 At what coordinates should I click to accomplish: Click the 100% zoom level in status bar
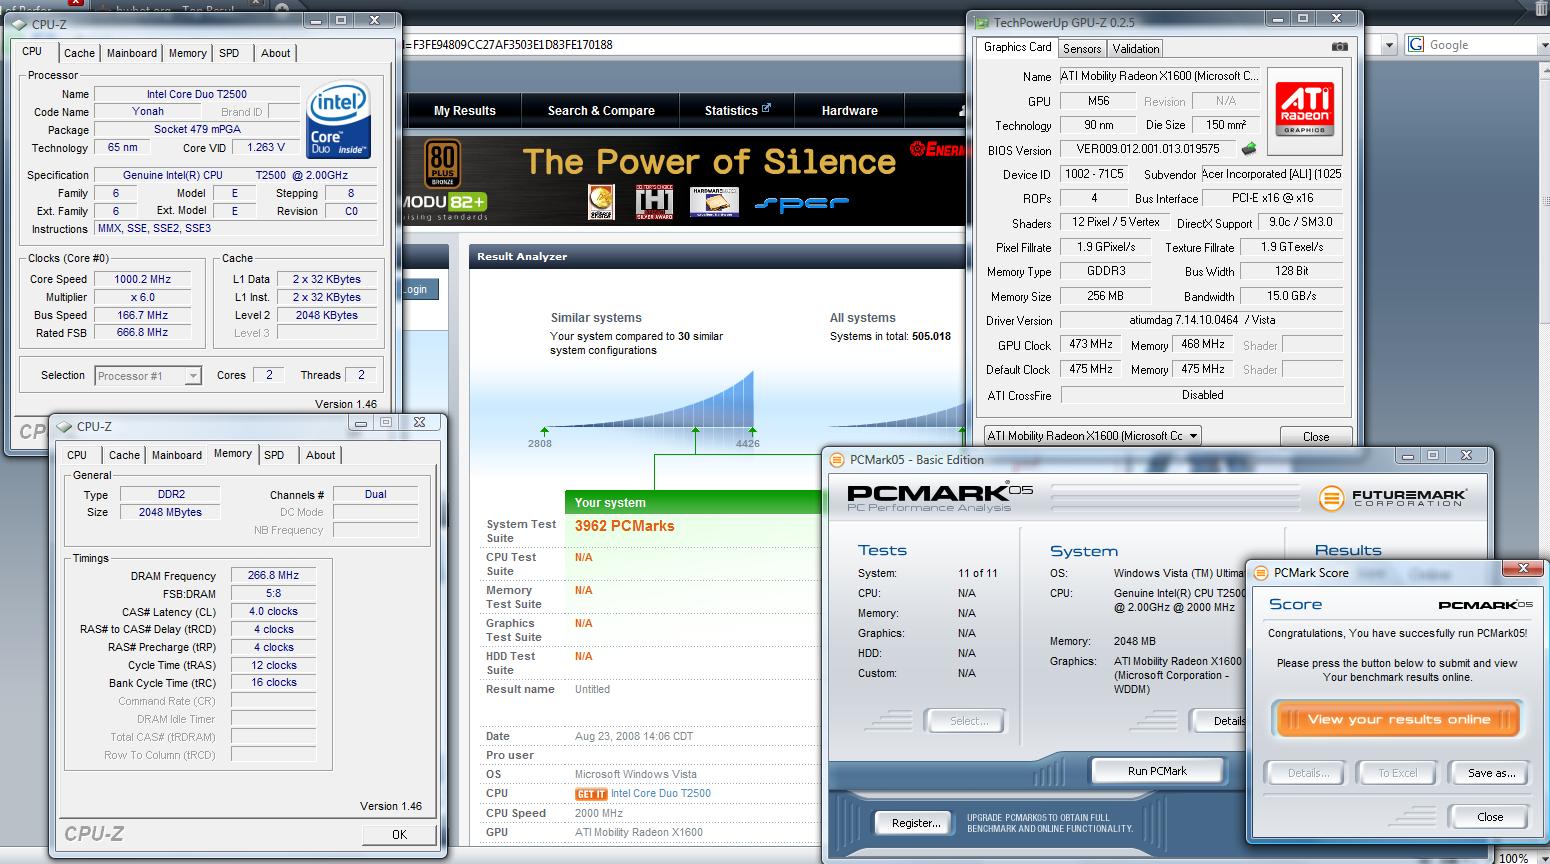pyautogui.click(x=1512, y=858)
